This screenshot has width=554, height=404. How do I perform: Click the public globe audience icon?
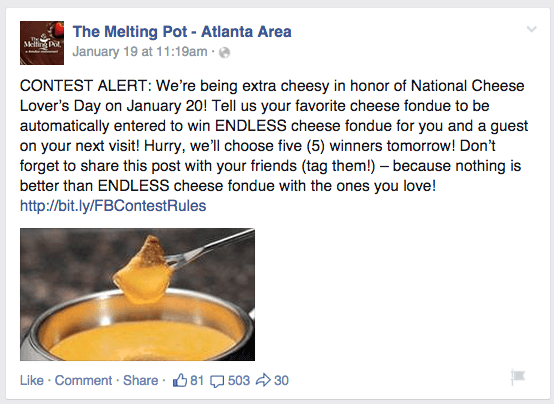(224, 53)
